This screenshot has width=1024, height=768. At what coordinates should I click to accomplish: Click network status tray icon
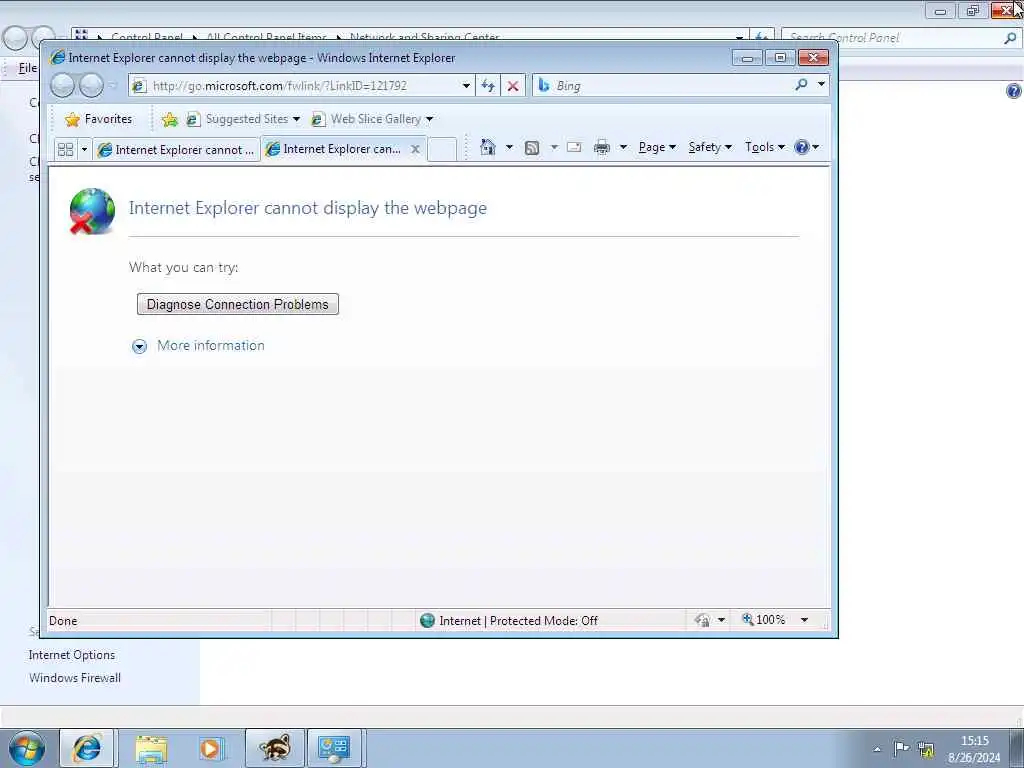click(925, 749)
